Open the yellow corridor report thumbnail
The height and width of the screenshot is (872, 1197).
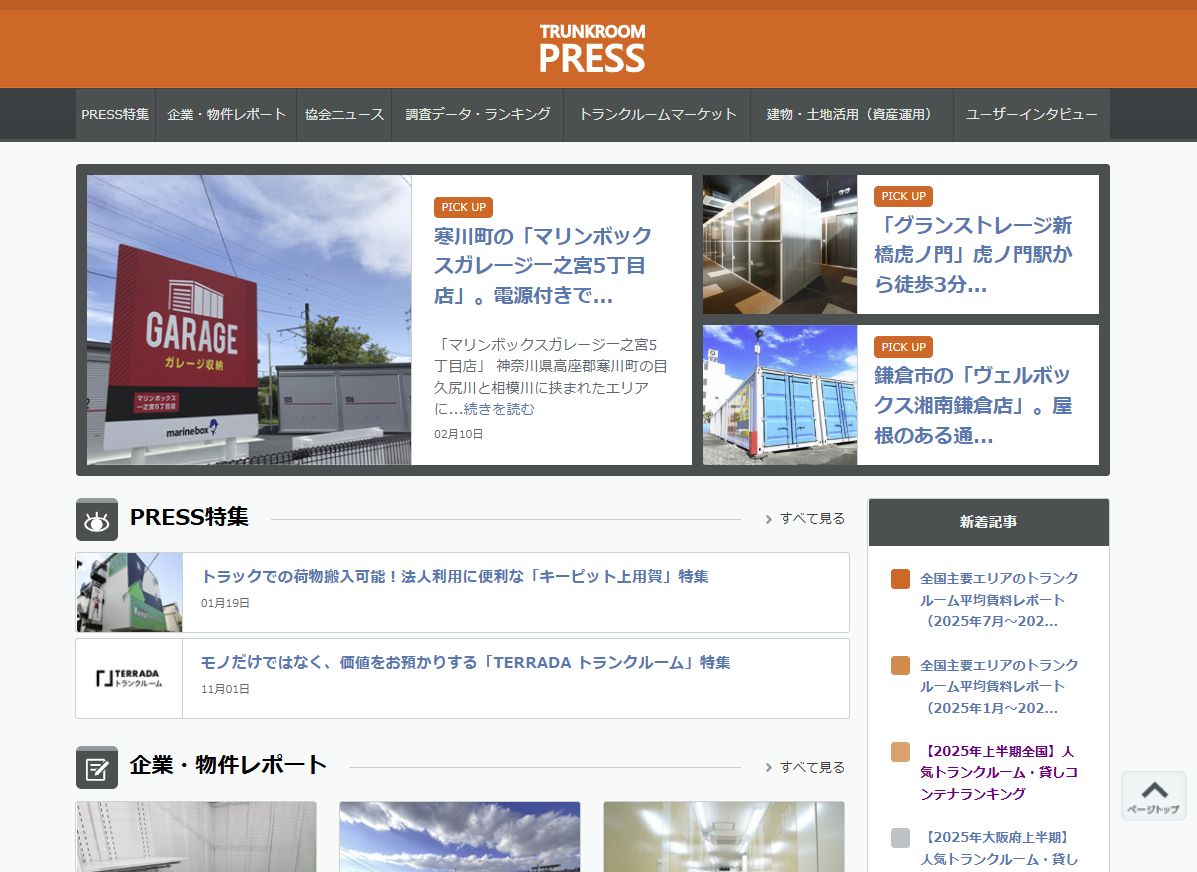pyautogui.click(x=724, y=837)
